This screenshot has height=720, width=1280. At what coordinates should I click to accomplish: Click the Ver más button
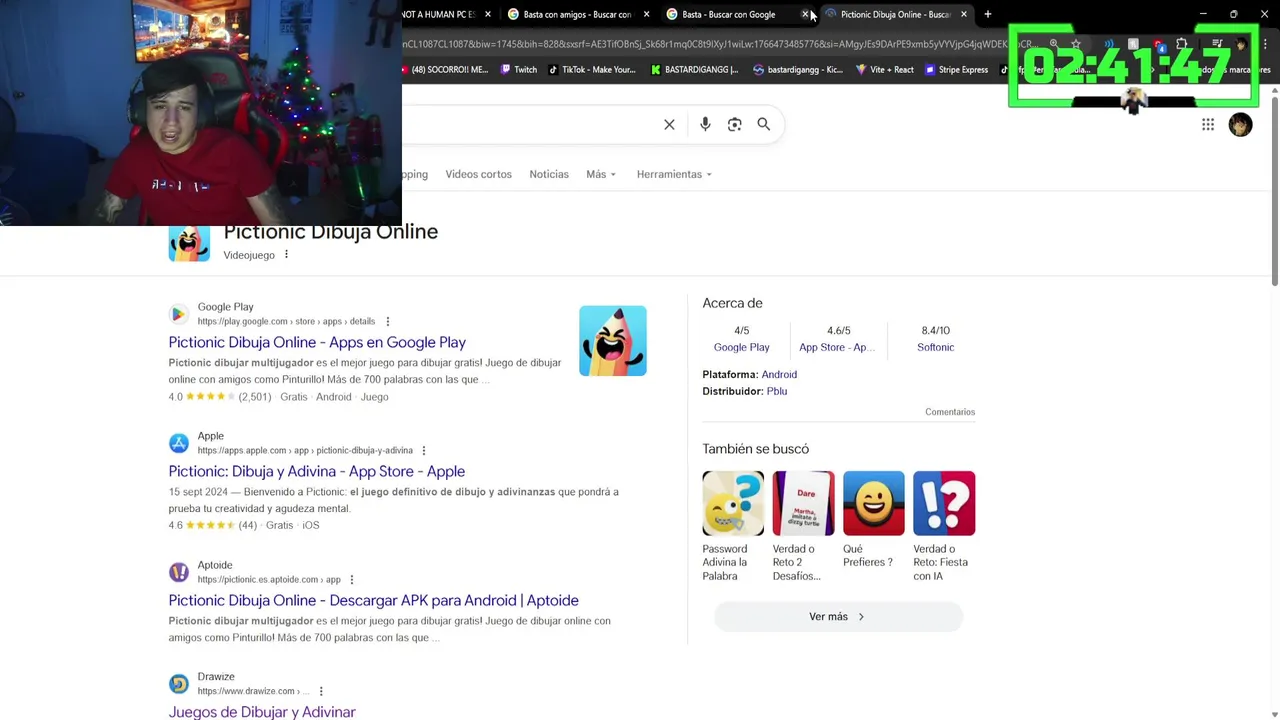point(838,617)
